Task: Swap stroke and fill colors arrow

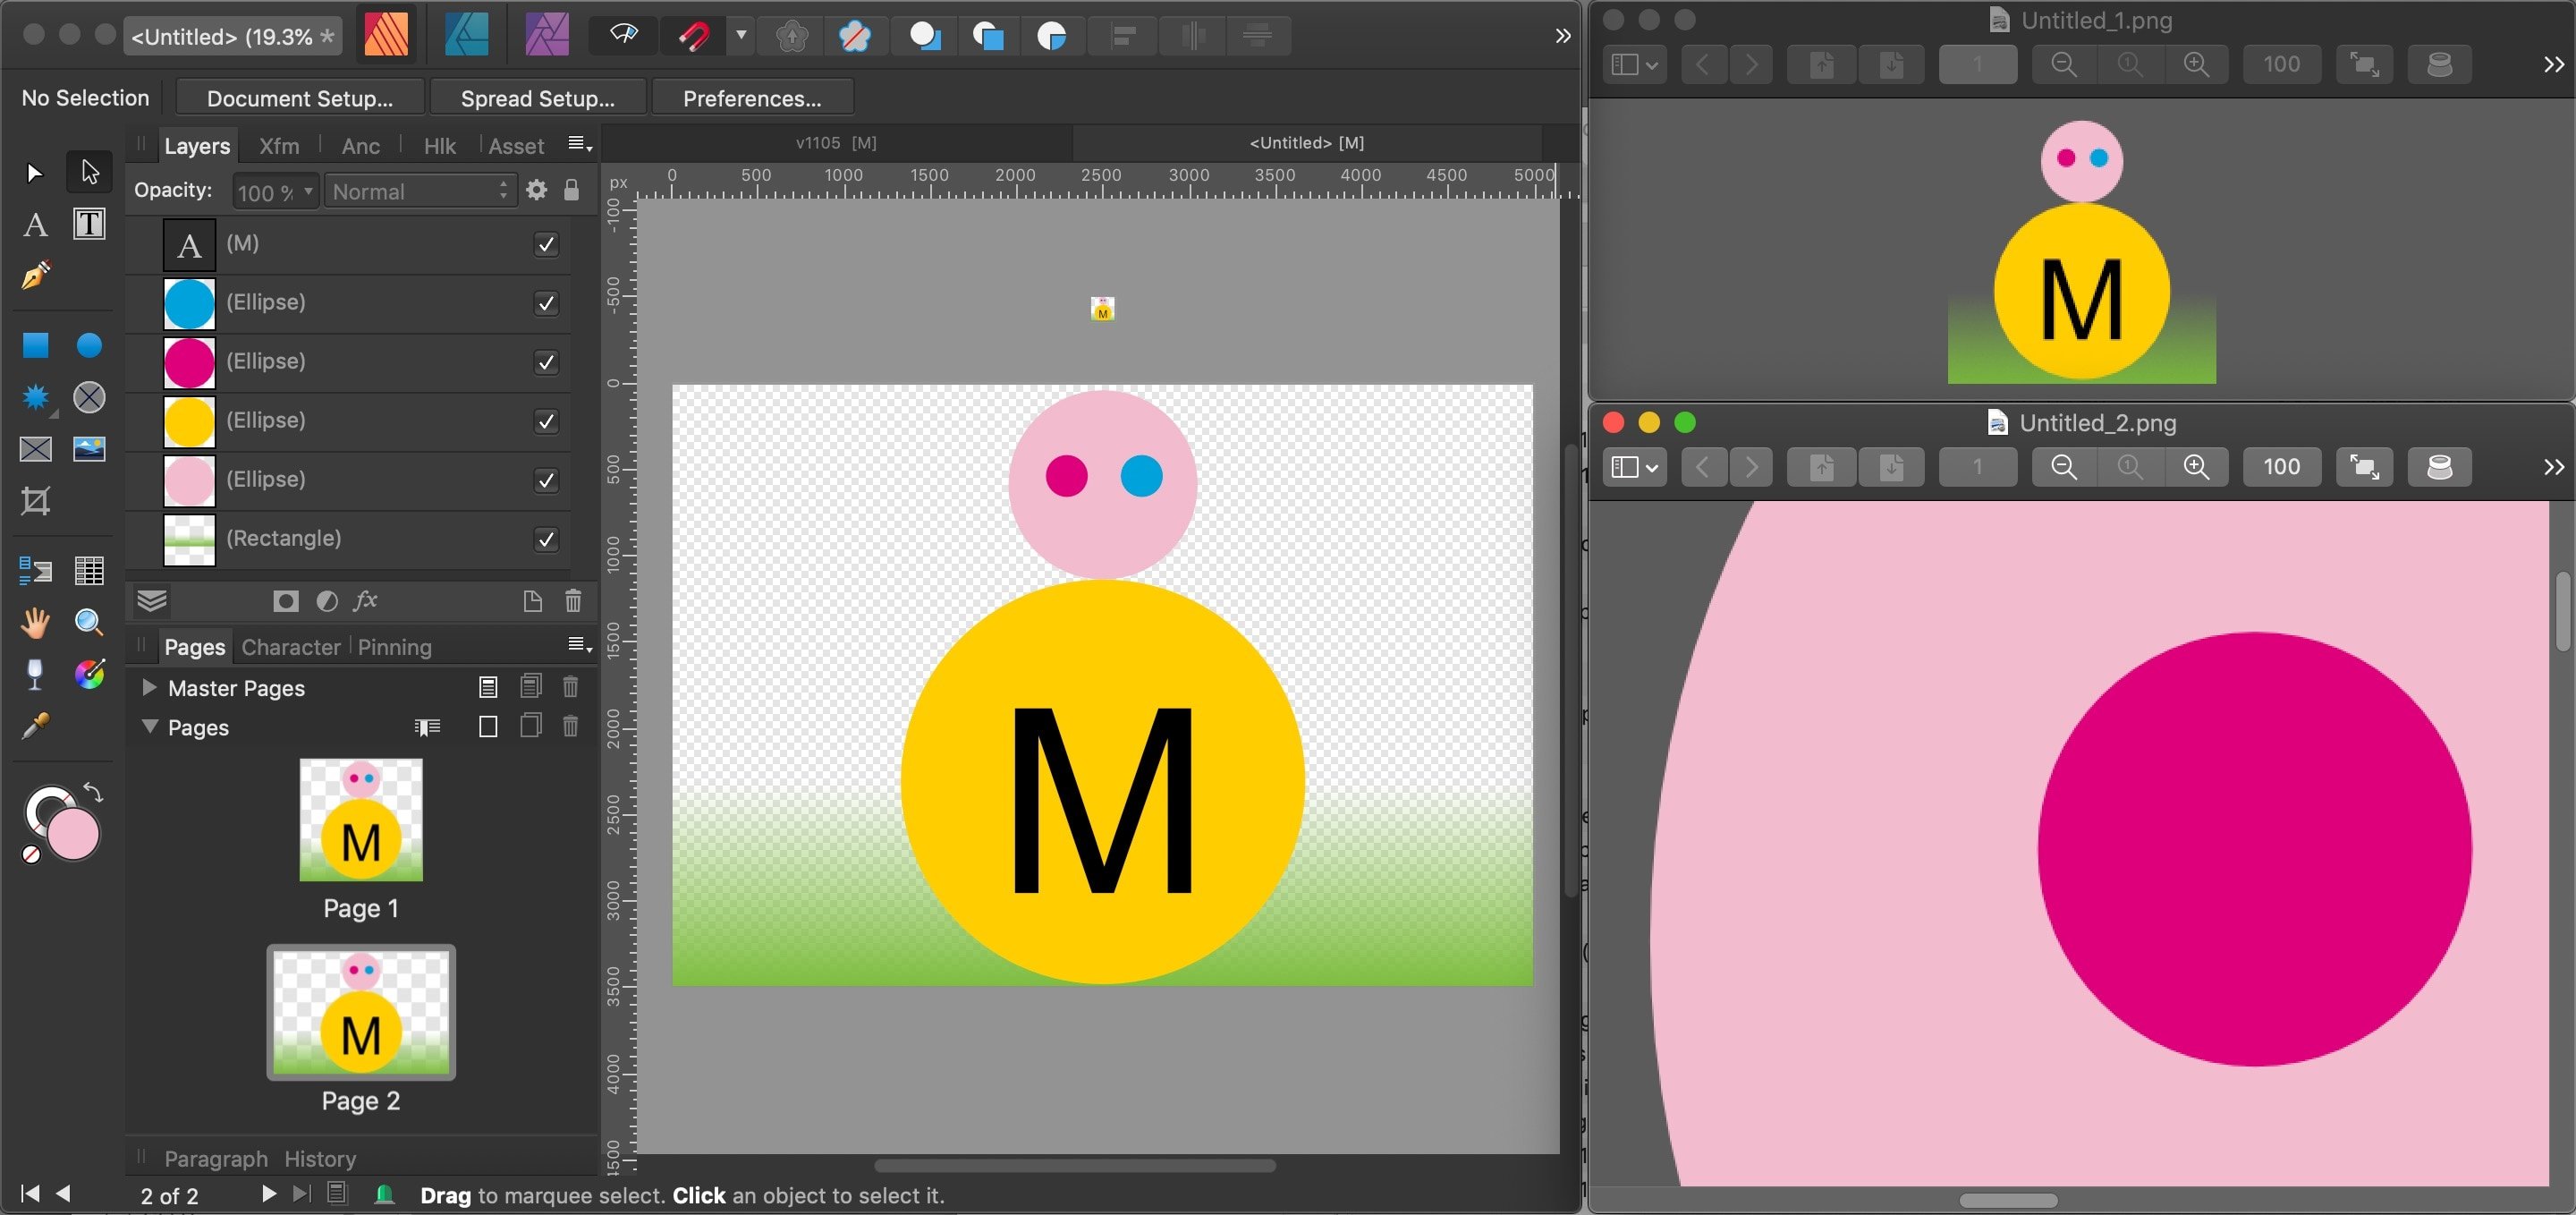Action: [x=93, y=793]
